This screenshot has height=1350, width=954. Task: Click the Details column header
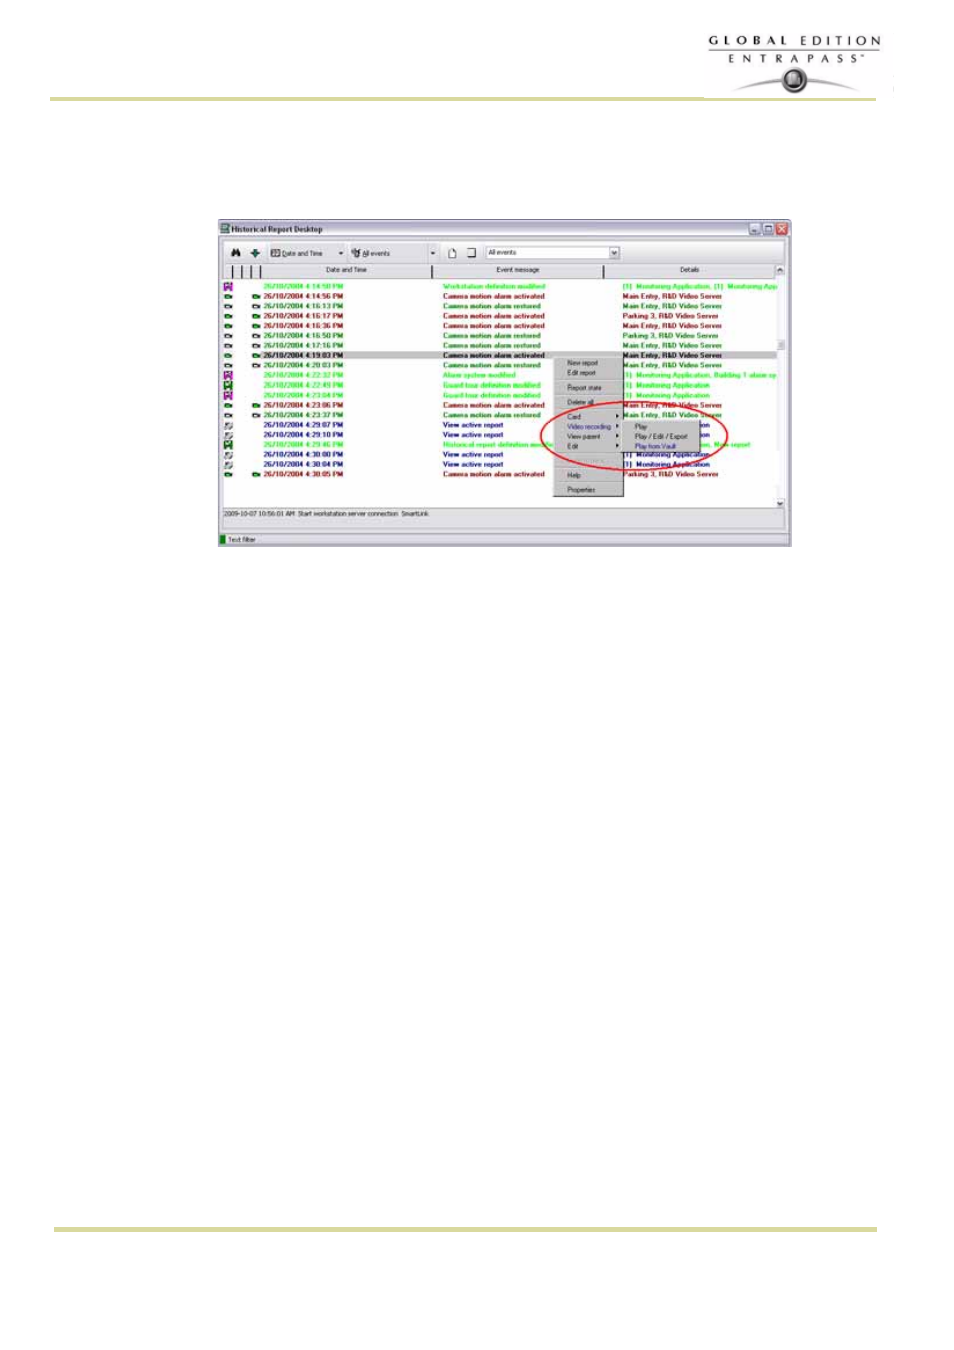[x=690, y=270]
